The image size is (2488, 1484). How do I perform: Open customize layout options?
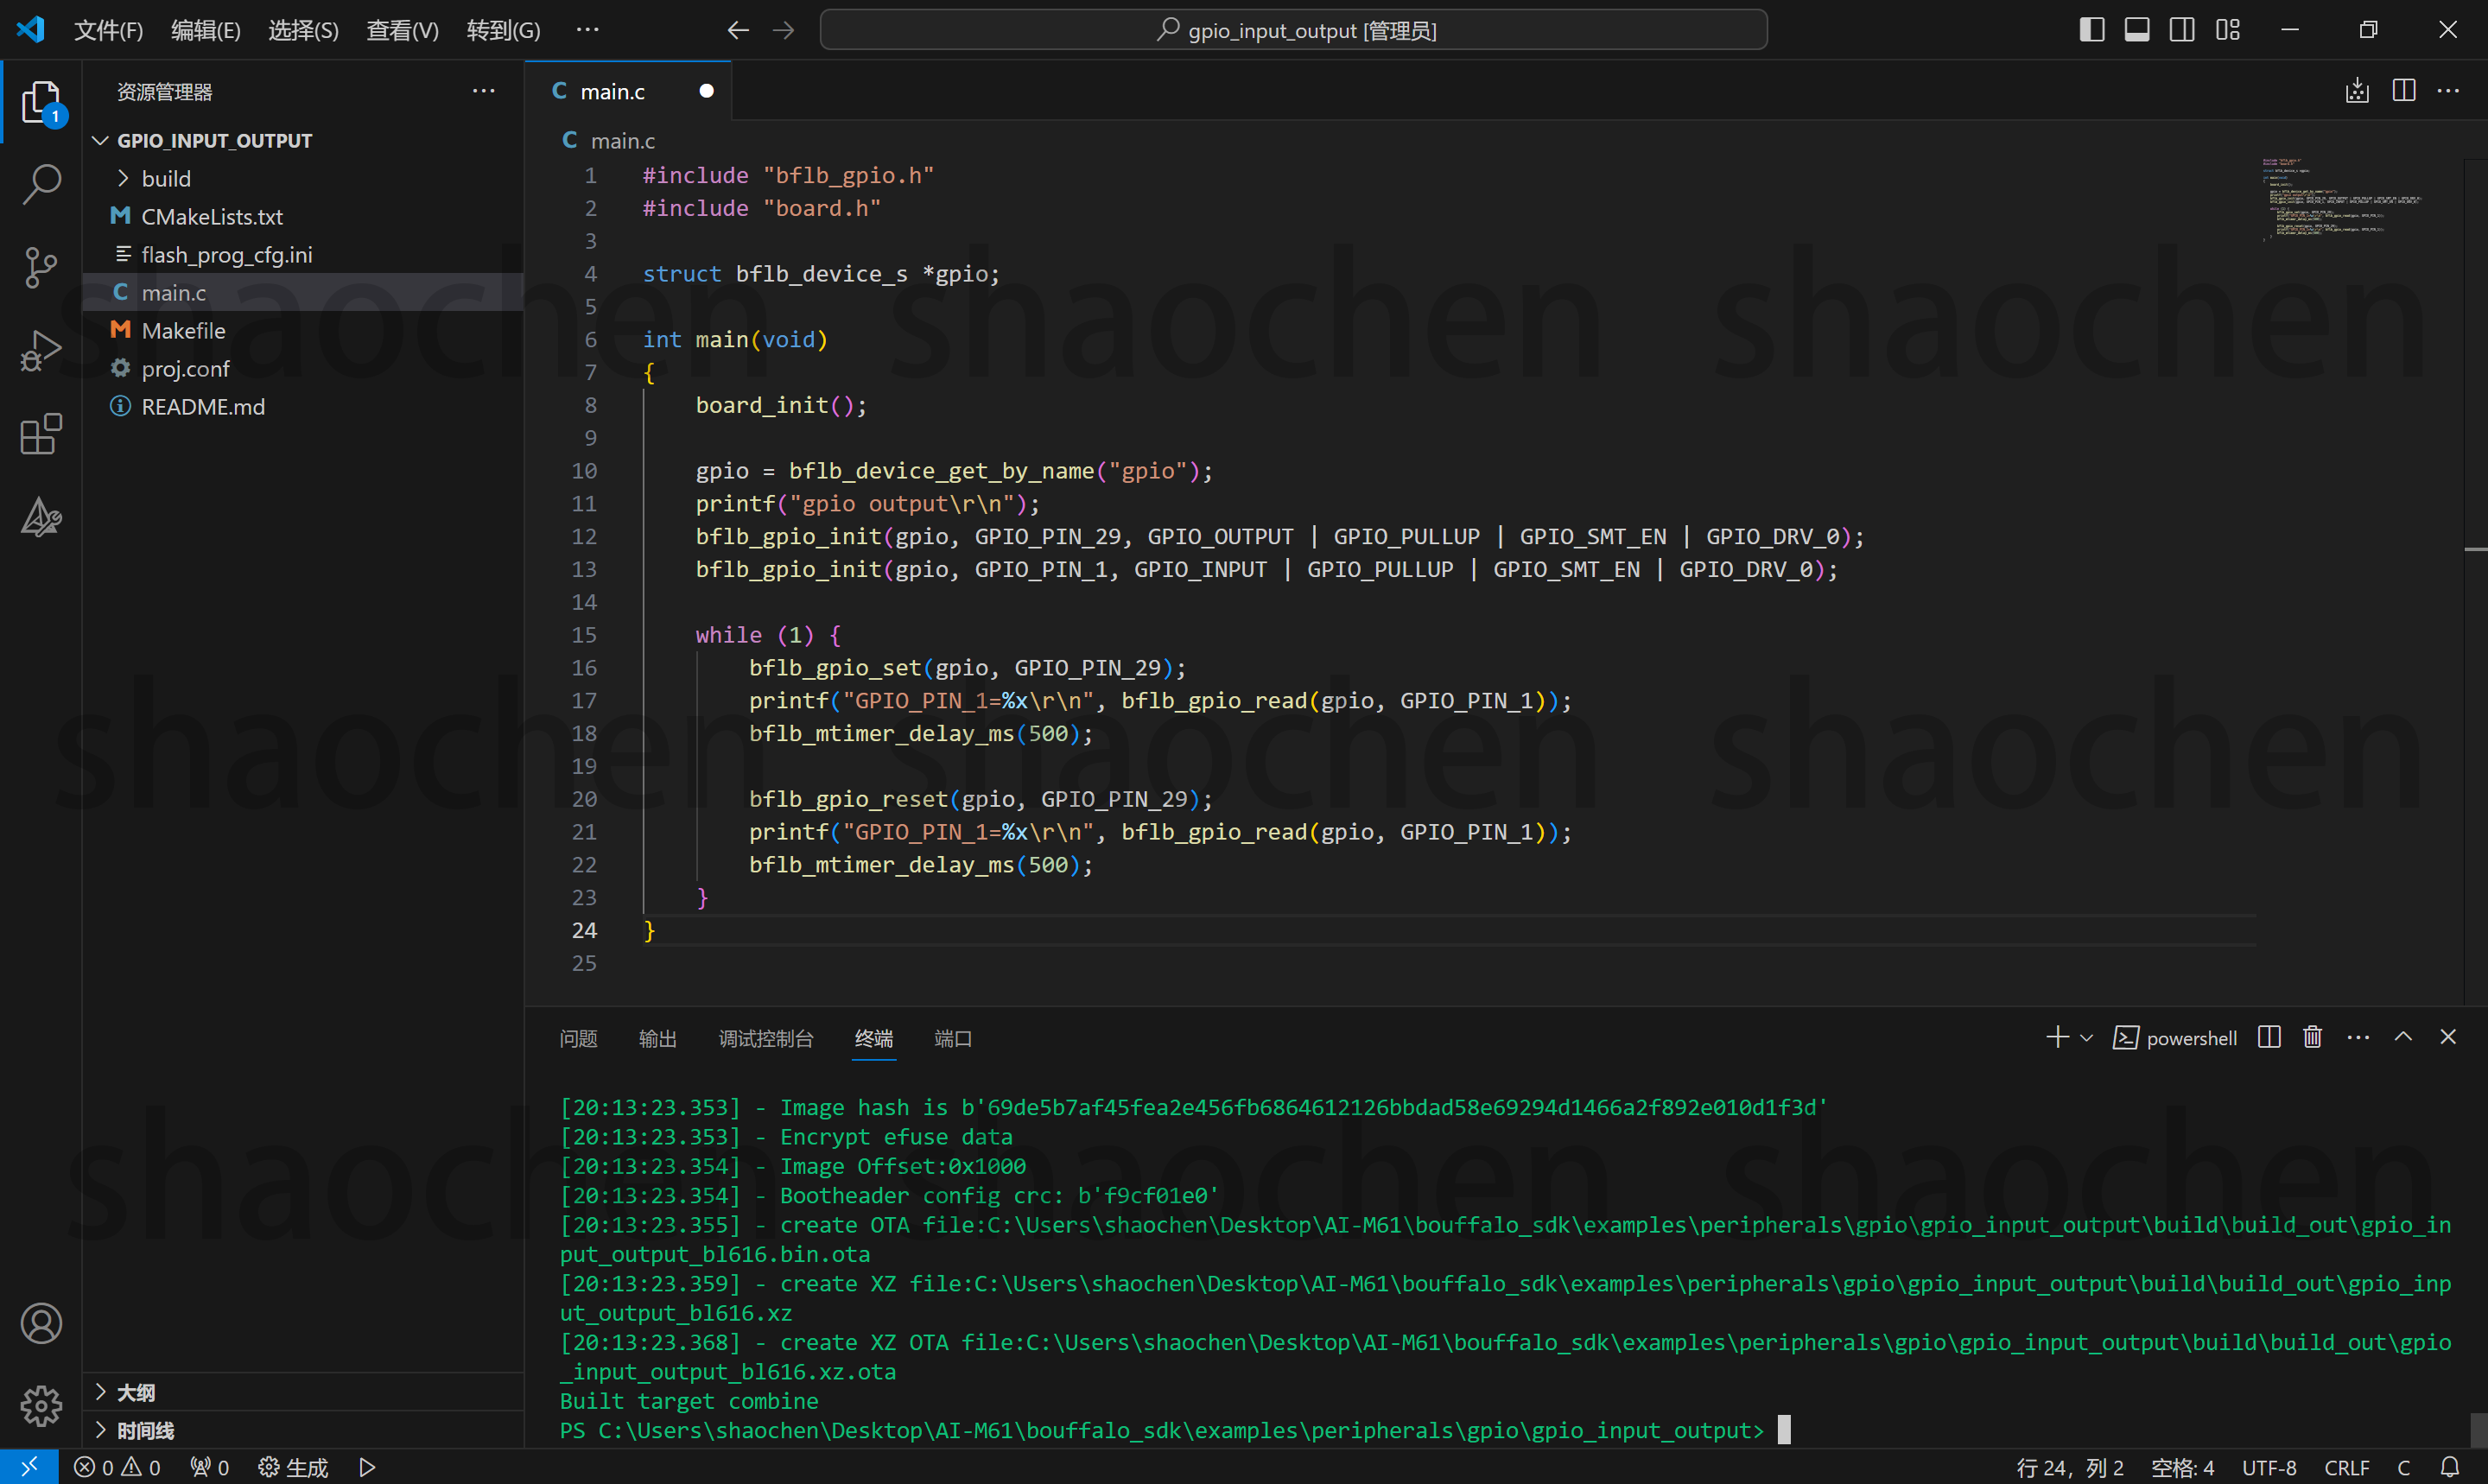(x=2228, y=30)
